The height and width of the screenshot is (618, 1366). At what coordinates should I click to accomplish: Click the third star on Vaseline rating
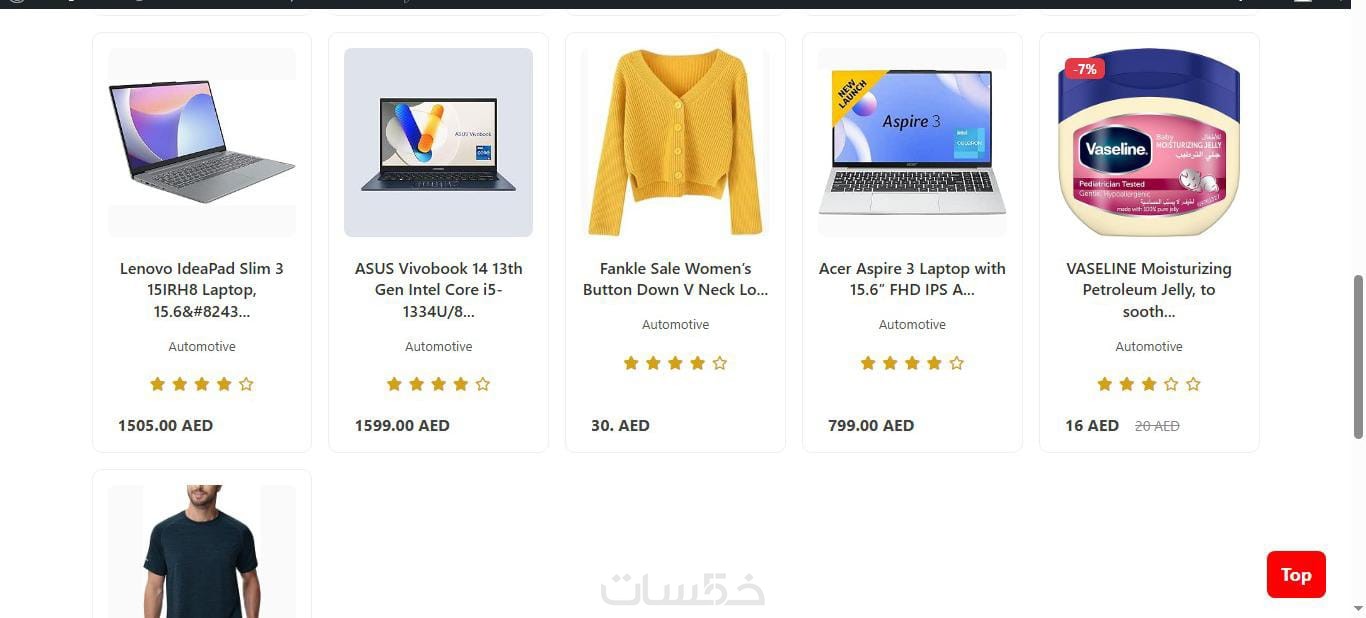(1149, 384)
